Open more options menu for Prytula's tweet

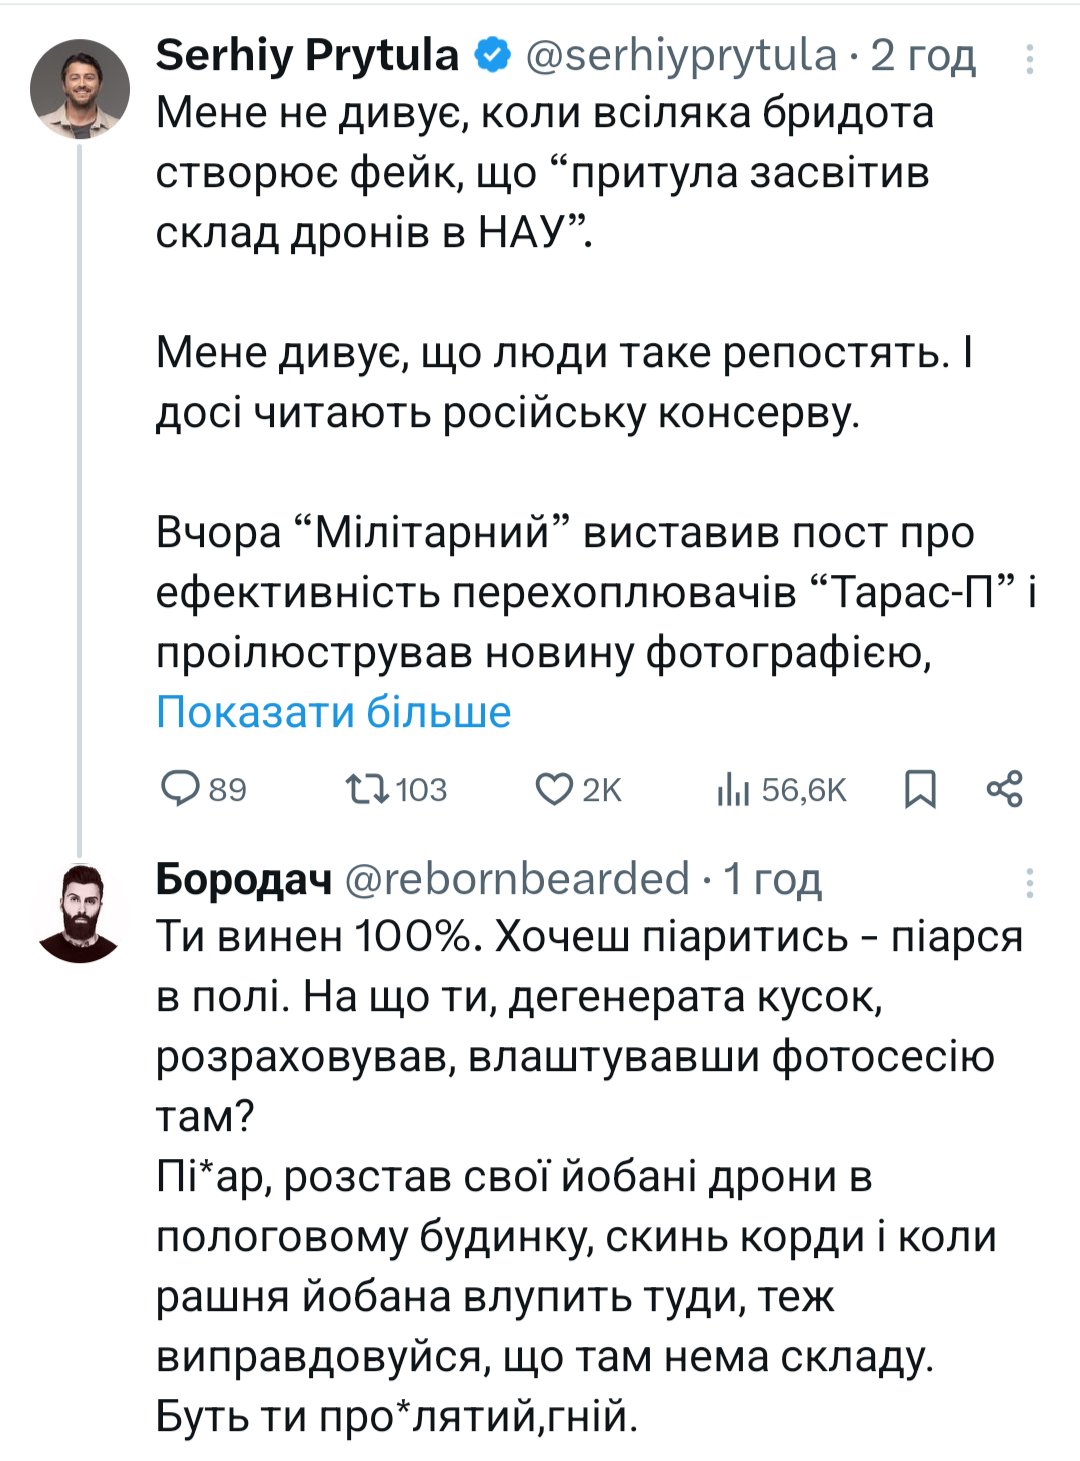(1029, 60)
